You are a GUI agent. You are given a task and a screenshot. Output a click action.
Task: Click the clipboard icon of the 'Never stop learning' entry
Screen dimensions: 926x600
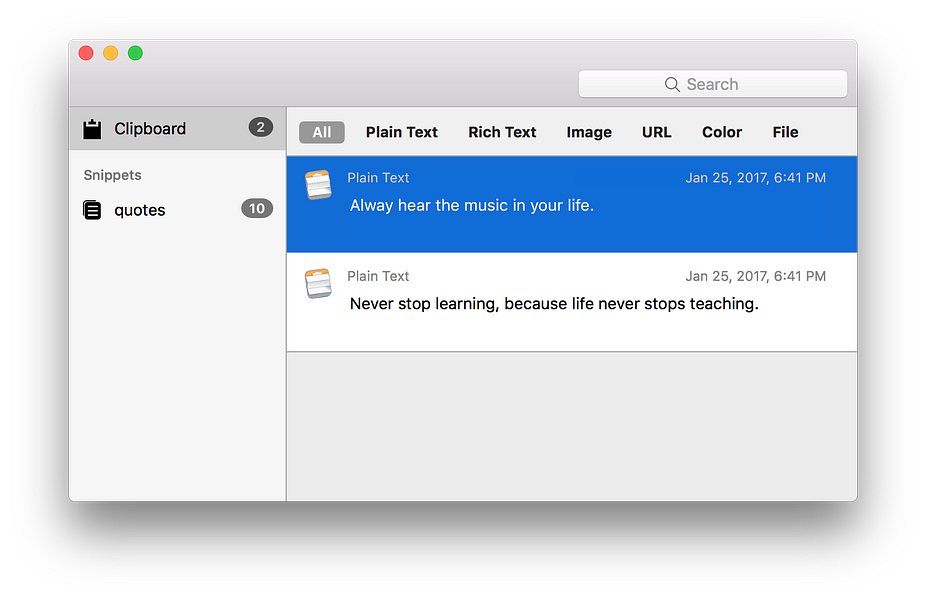click(x=318, y=283)
